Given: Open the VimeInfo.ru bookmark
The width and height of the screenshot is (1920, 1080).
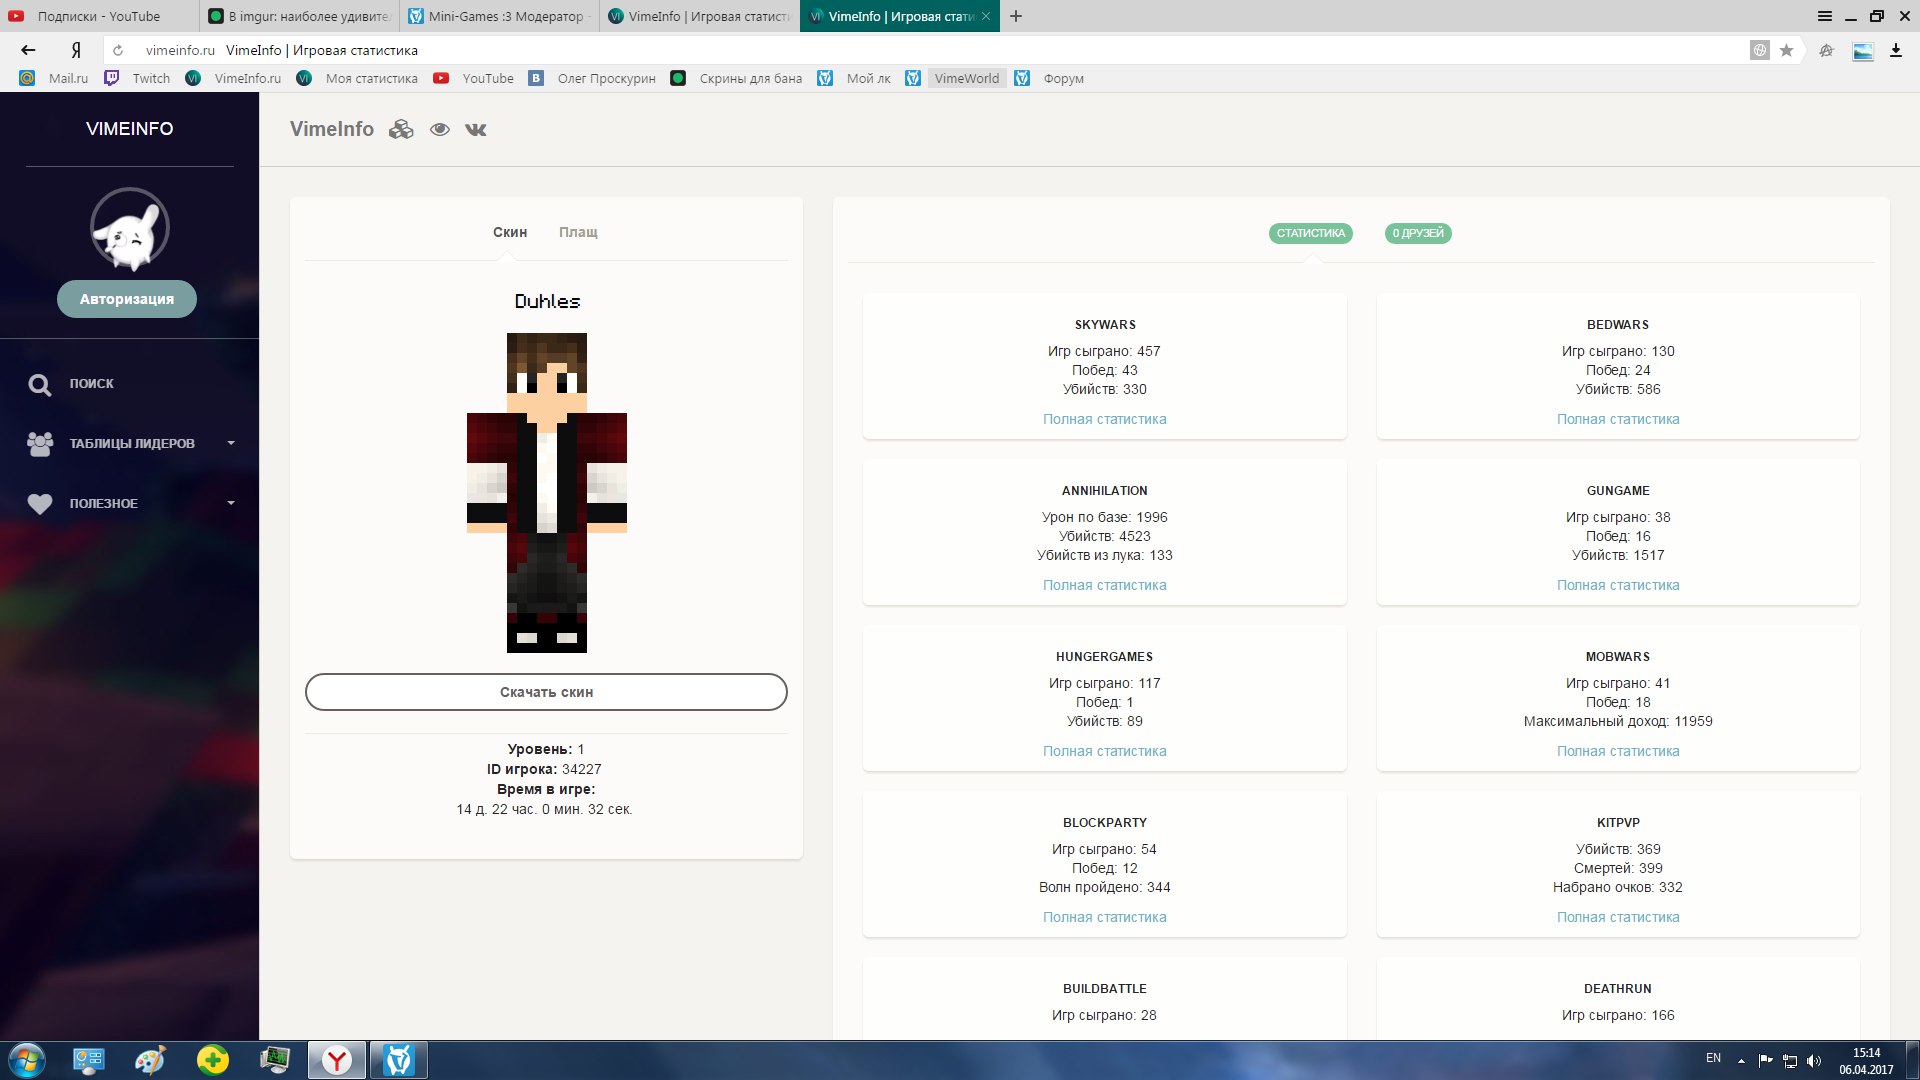Looking at the screenshot, I should 234,78.
